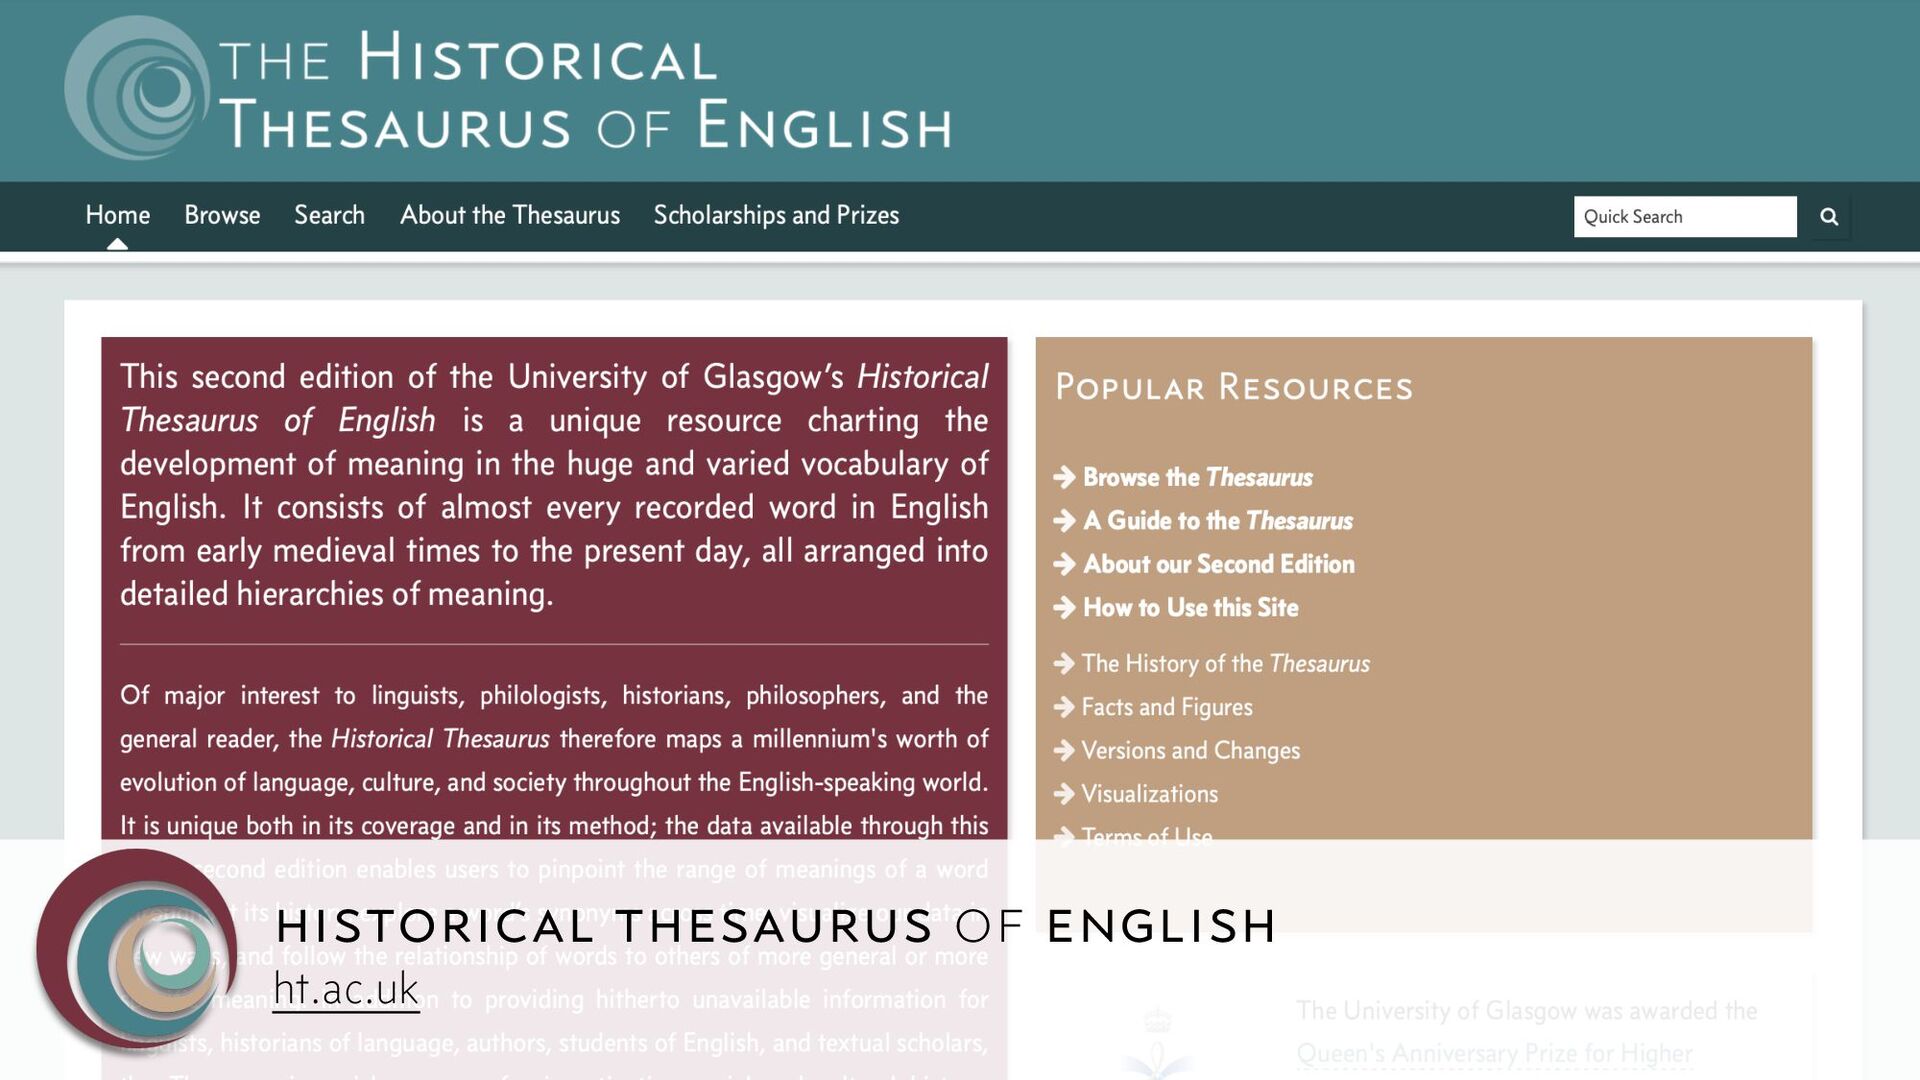
Task: Click arrow icon beside Facts and Figures
Action: [x=1064, y=707]
